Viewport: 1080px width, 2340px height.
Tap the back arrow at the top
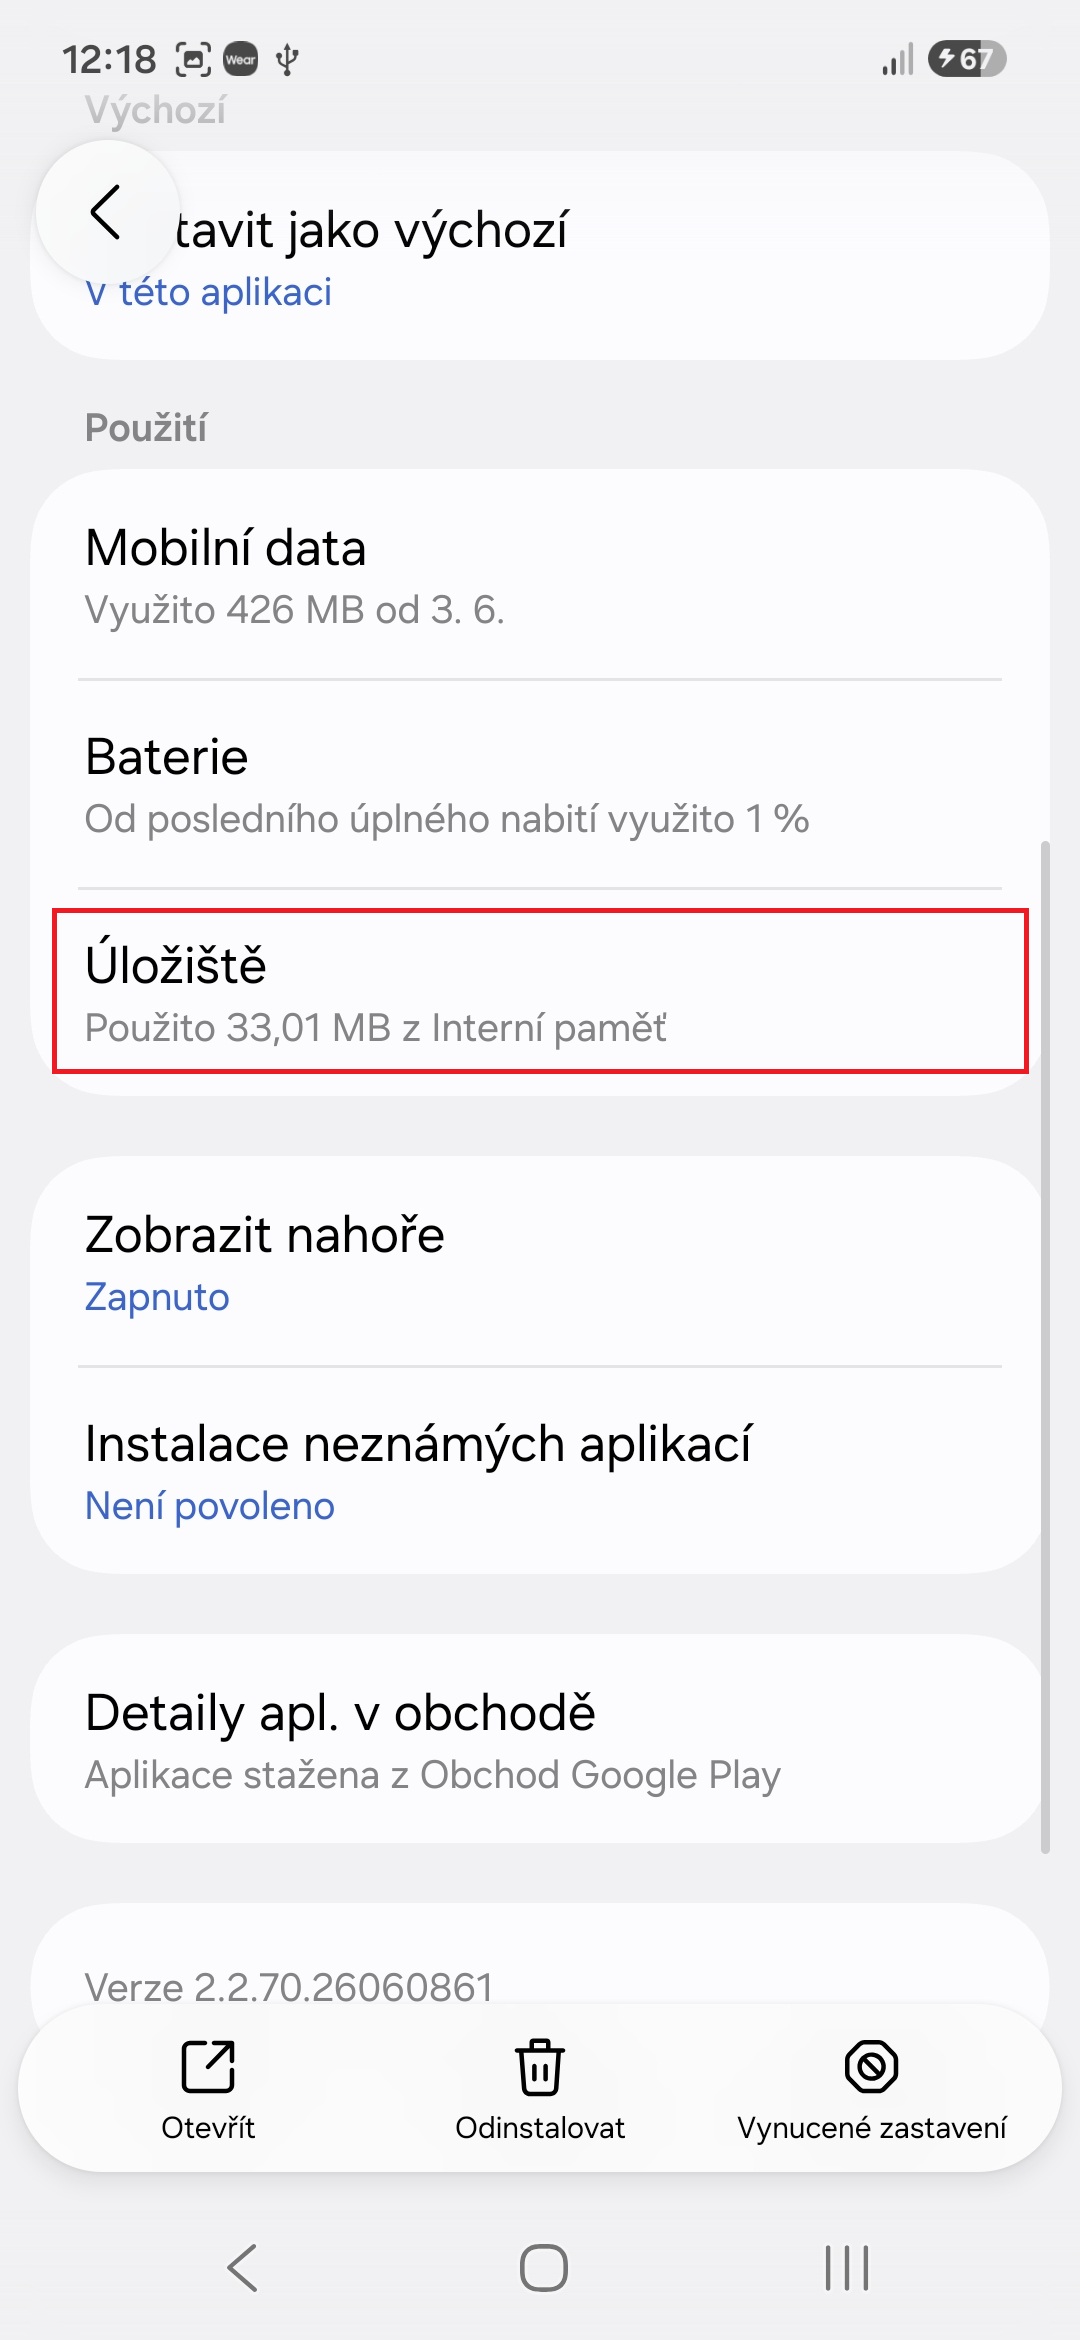pyautogui.click(x=106, y=212)
